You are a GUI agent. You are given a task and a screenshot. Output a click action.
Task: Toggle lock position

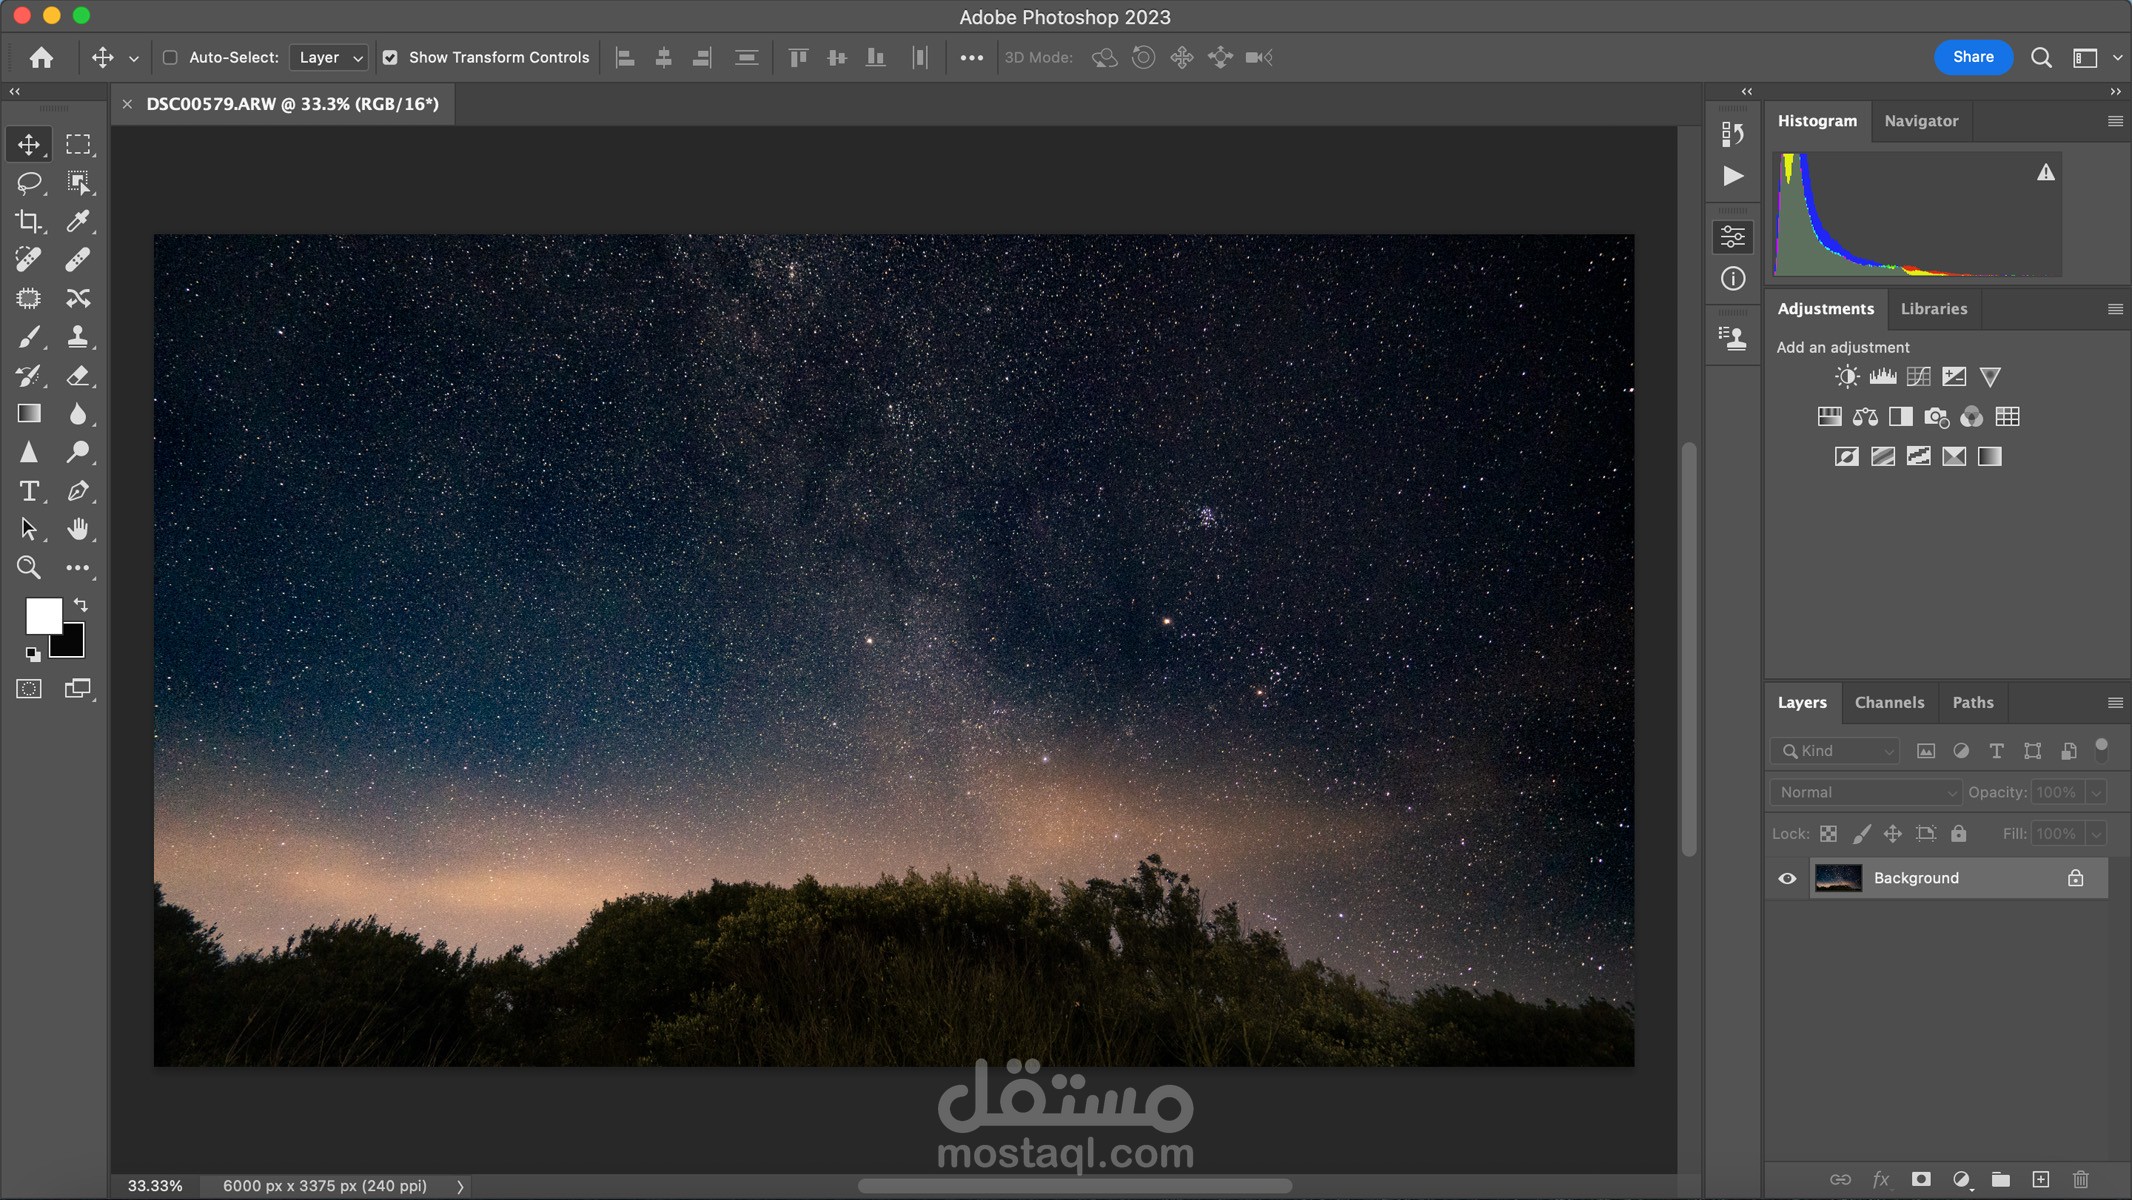(x=1893, y=834)
